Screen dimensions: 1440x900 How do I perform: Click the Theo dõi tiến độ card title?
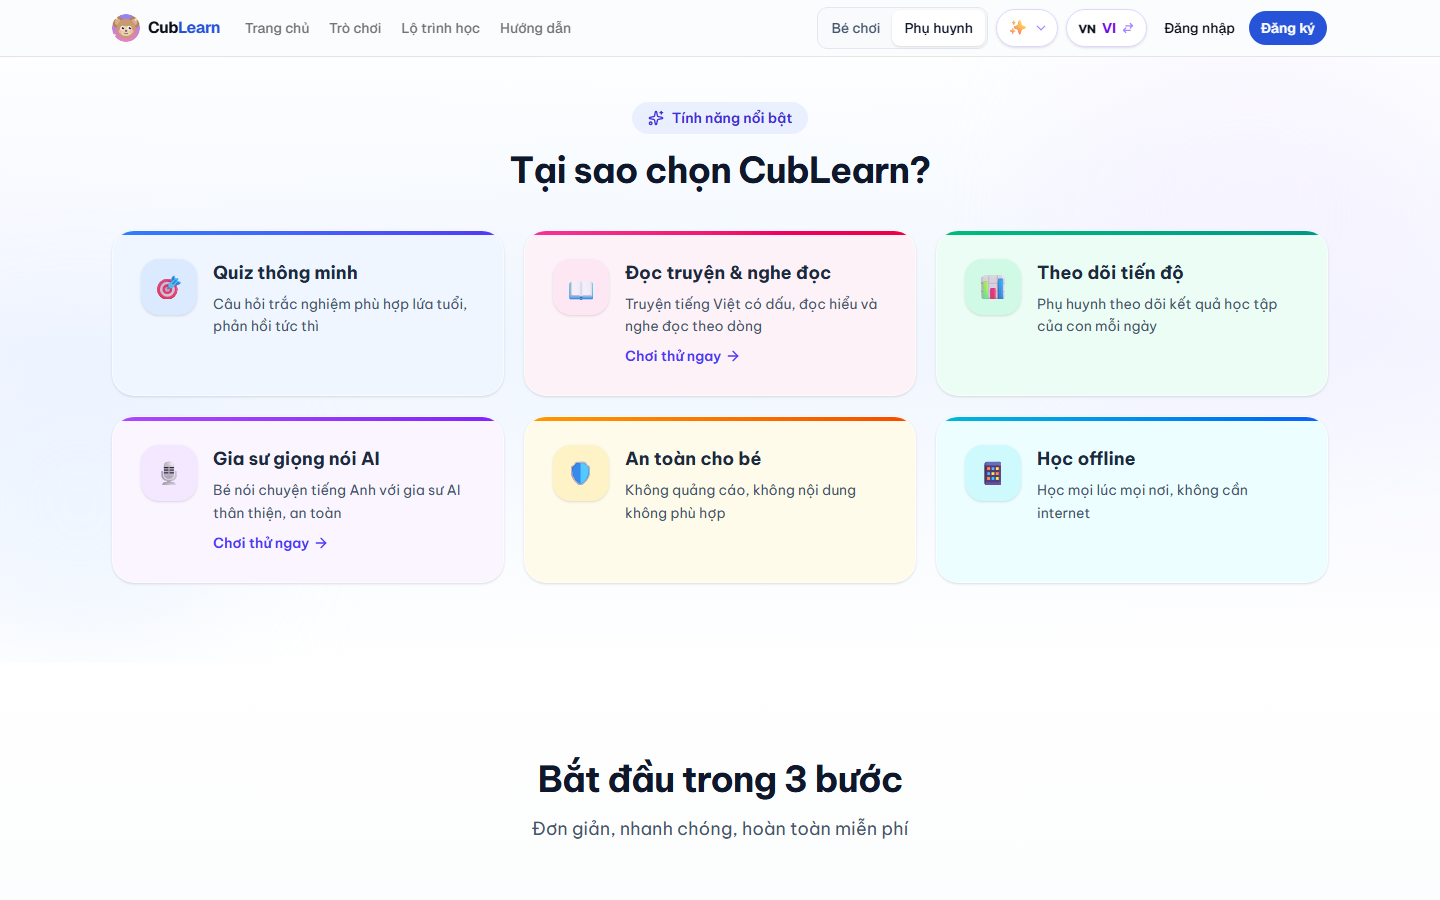coord(1110,273)
